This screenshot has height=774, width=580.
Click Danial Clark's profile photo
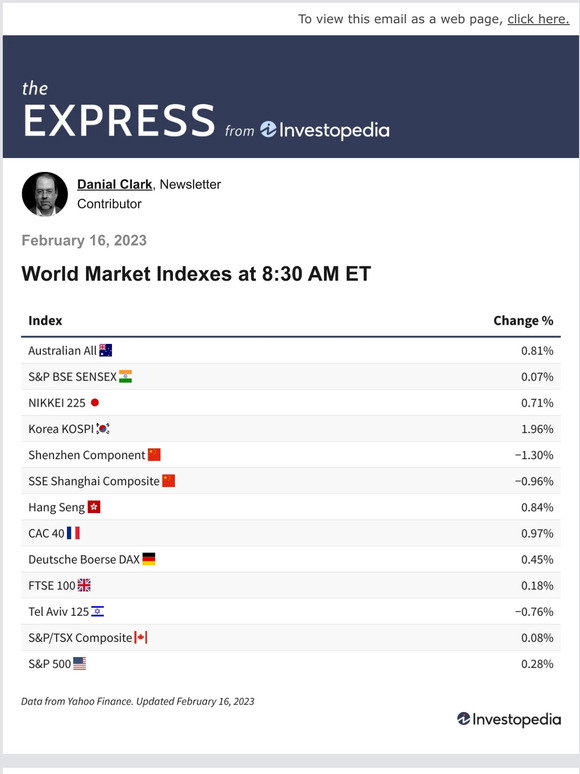(45, 194)
